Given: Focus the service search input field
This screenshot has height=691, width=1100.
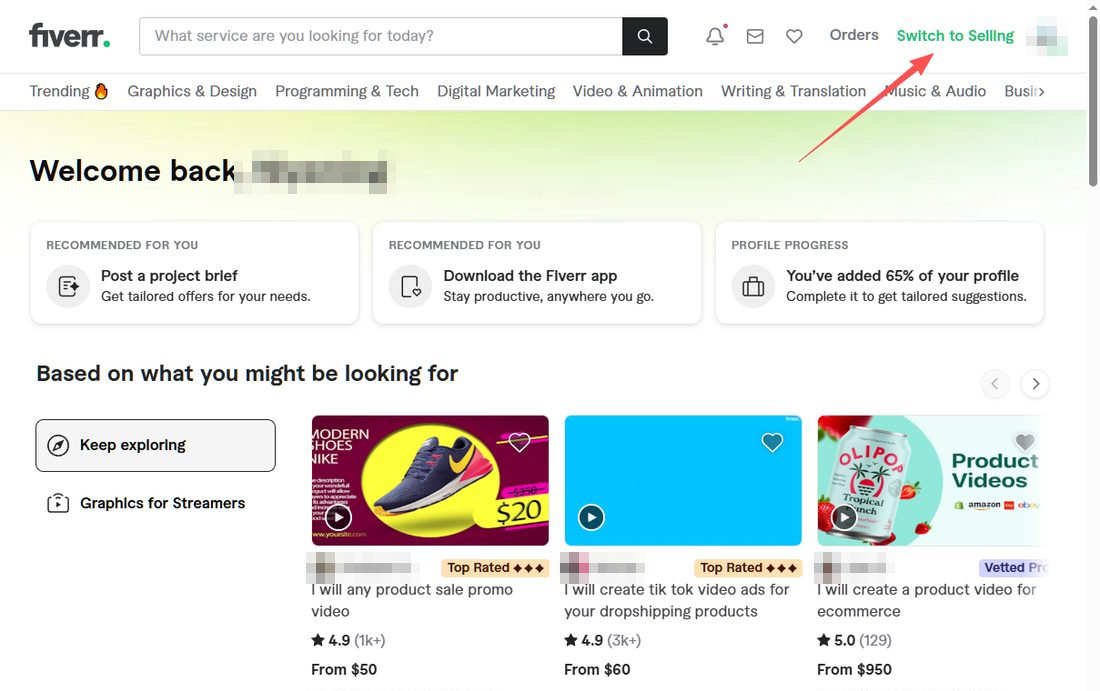Looking at the screenshot, I should pyautogui.click(x=381, y=36).
